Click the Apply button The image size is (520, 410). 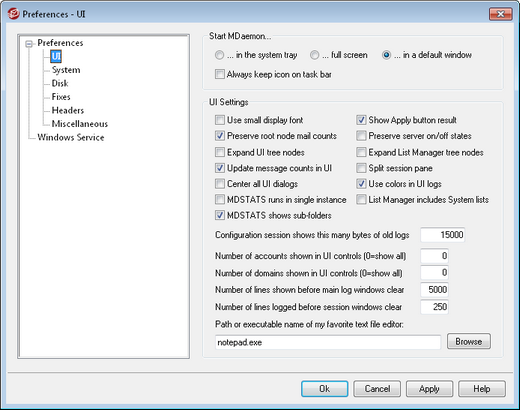pos(429,389)
